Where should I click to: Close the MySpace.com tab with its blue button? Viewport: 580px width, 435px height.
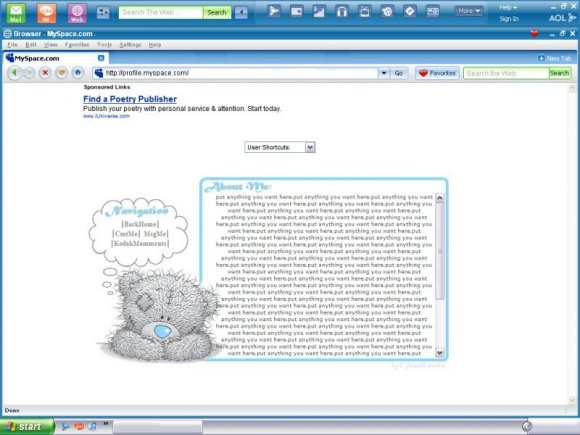click(101, 58)
